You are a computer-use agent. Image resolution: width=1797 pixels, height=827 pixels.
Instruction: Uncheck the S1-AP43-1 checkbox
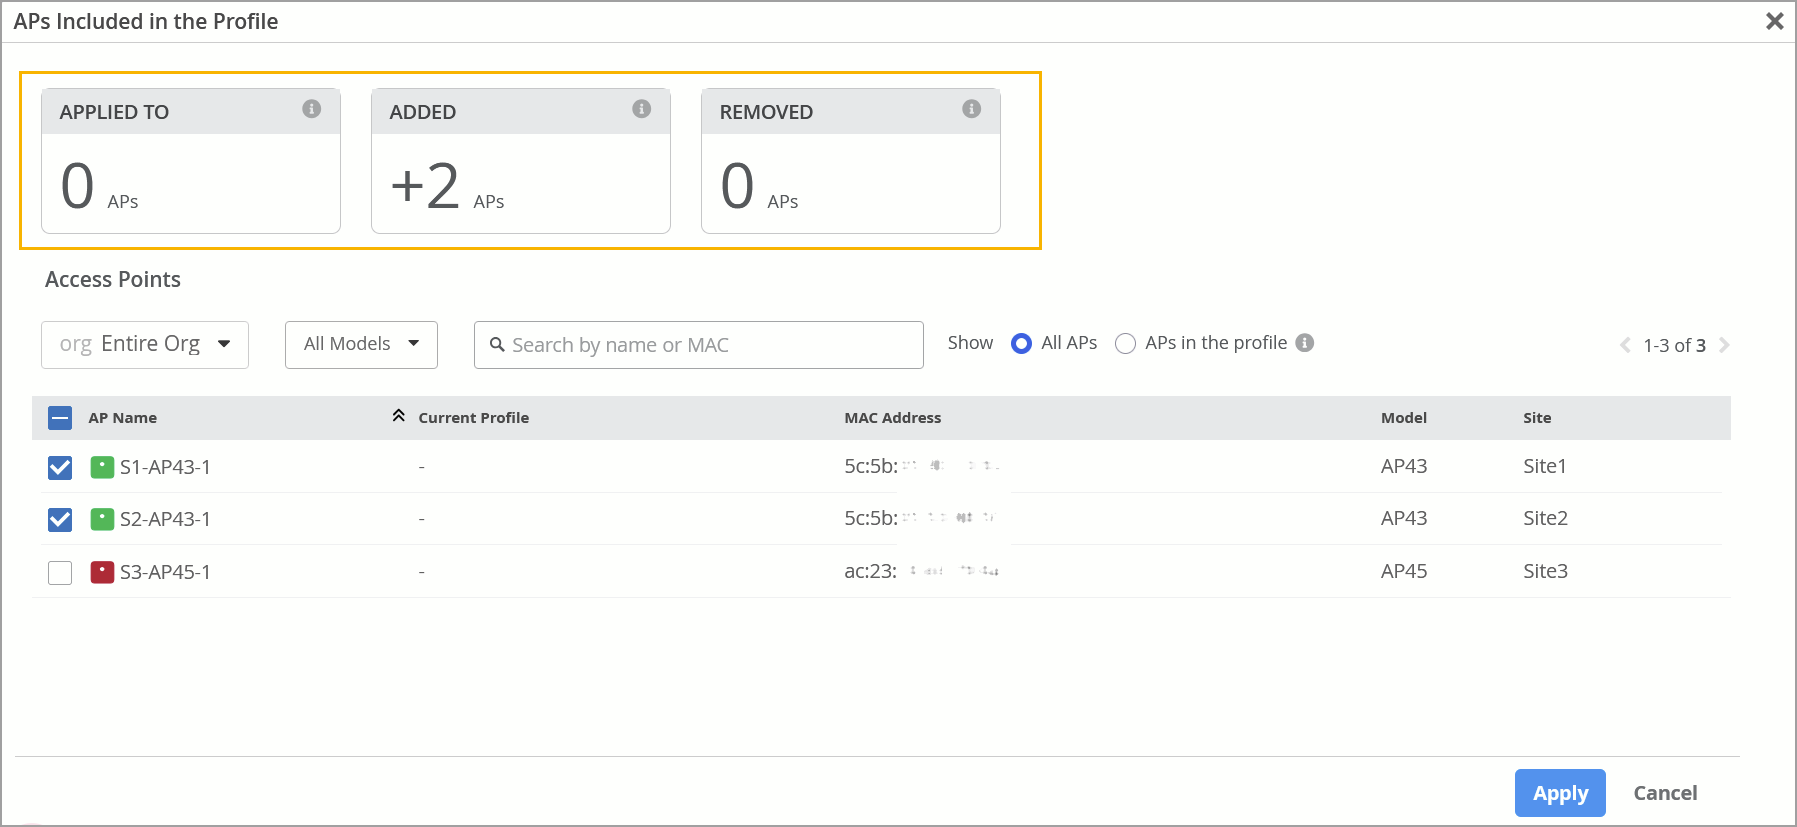coord(60,467)
